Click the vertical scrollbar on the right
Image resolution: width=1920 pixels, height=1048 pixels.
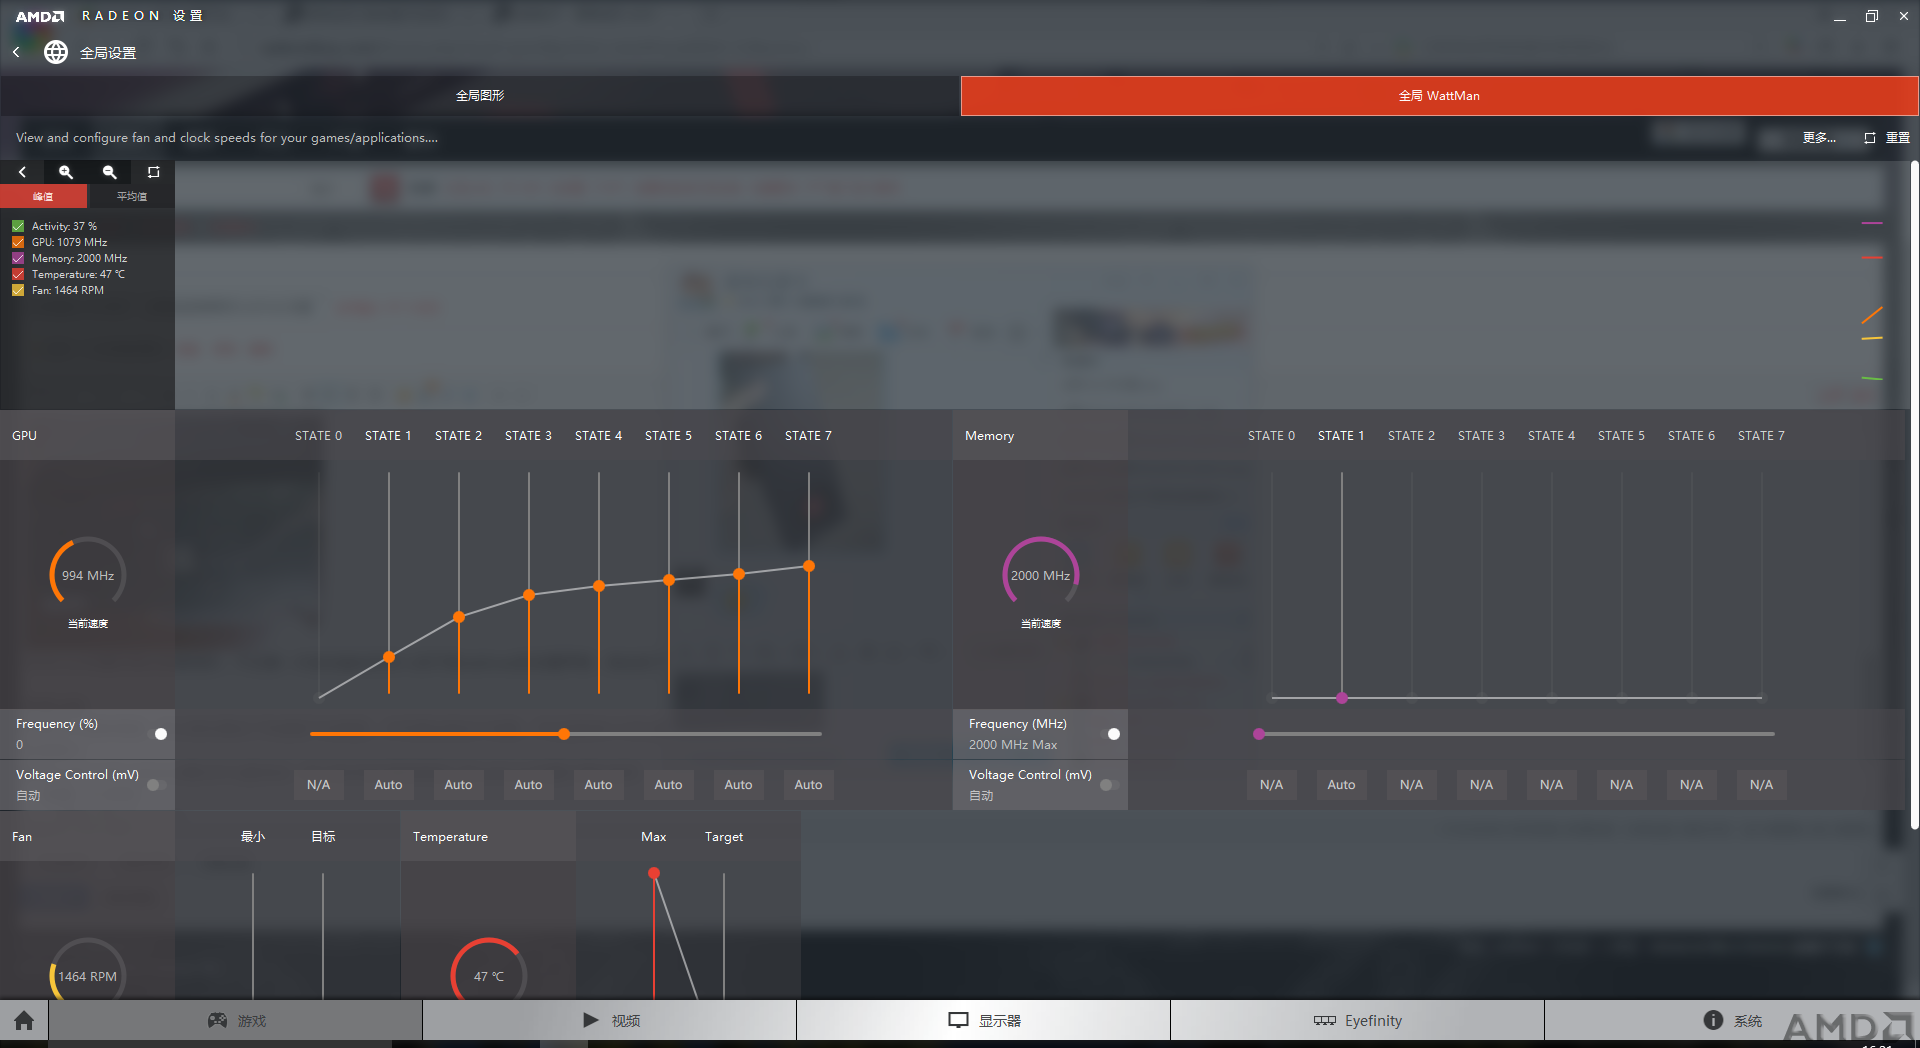point(1914,495)
